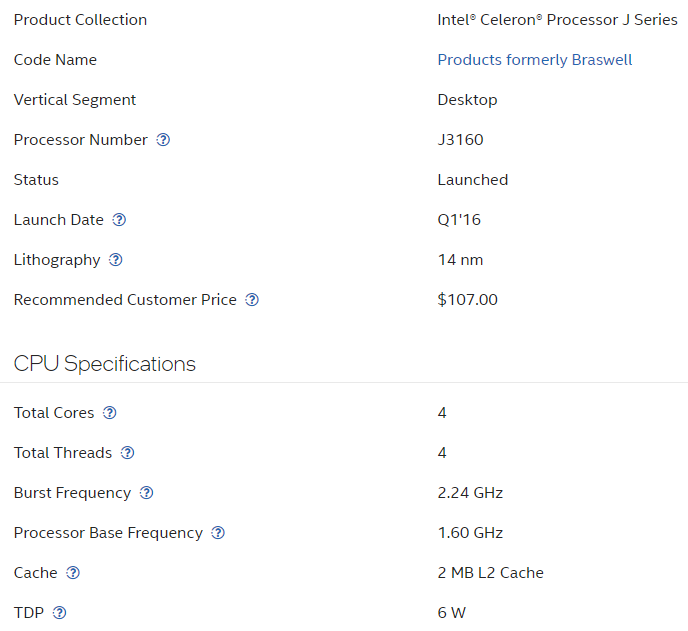688x631 pixels.
Task: Click the help icon beside Burst Frequency
Action: pyautogui.click(x=147, y=493)
